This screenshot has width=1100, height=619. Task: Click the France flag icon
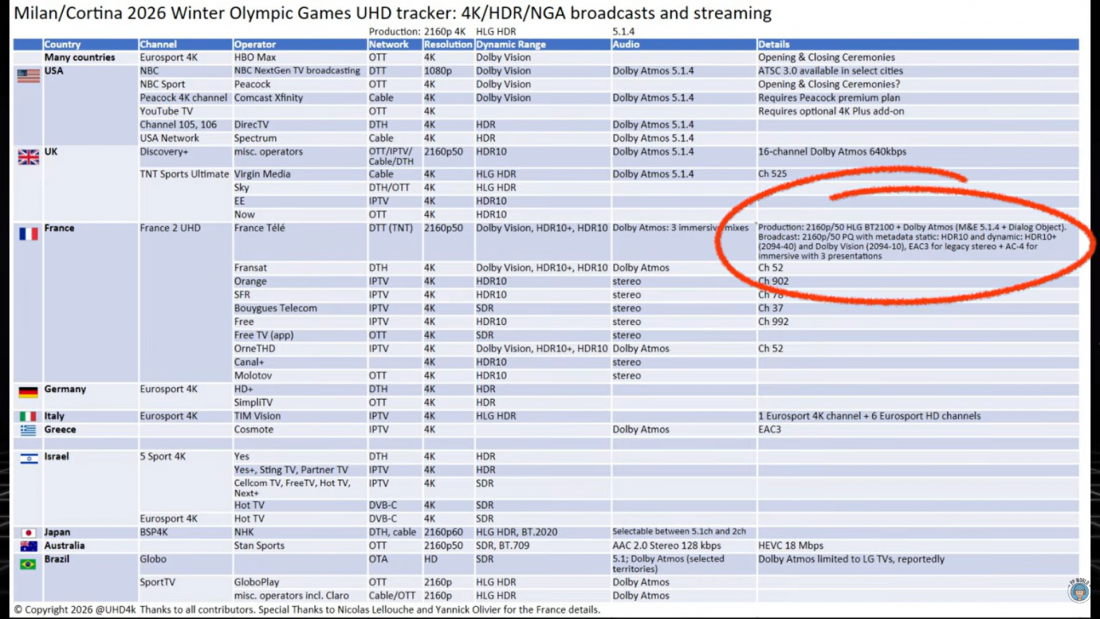pyautogui.click(x=28, y=234)
